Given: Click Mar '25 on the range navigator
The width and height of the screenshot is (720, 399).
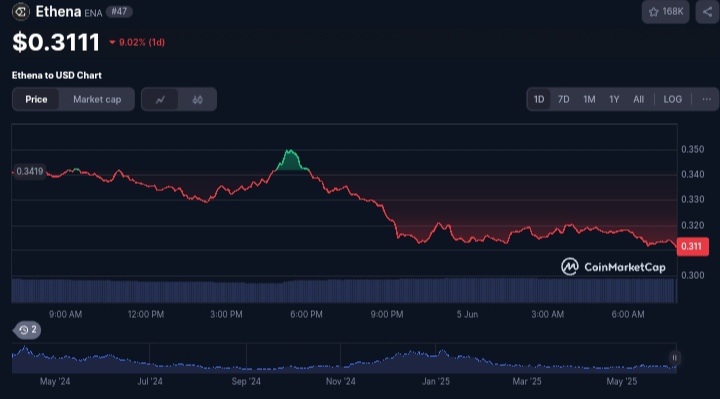Looking at the screenshot, I should point(527,382).
